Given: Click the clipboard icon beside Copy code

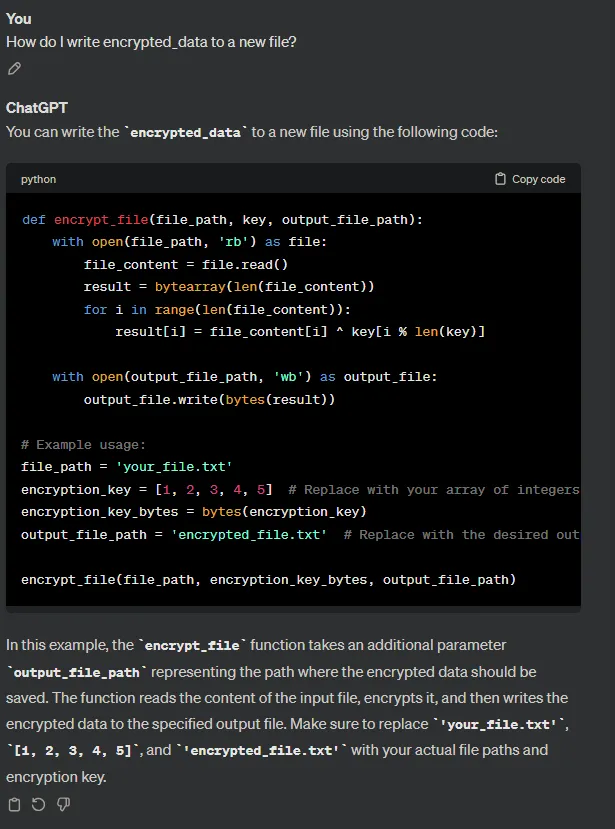Looking at the screenshot, I should (x=500, y=179).
